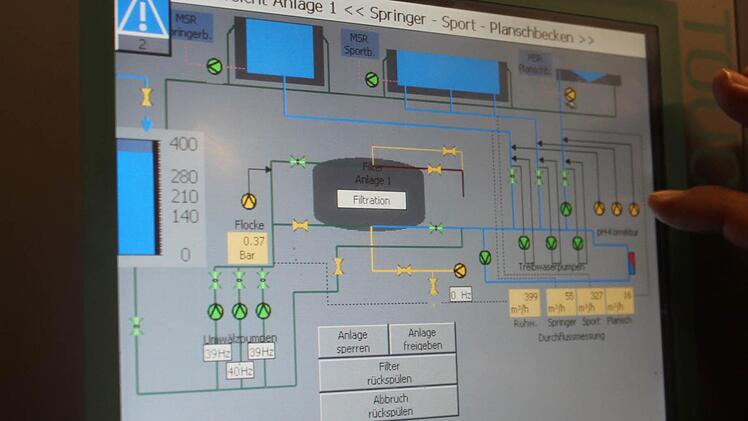Click the yellow Flocke dosing pump symbol
Screen dimensions: 748x421
point(249,202)
